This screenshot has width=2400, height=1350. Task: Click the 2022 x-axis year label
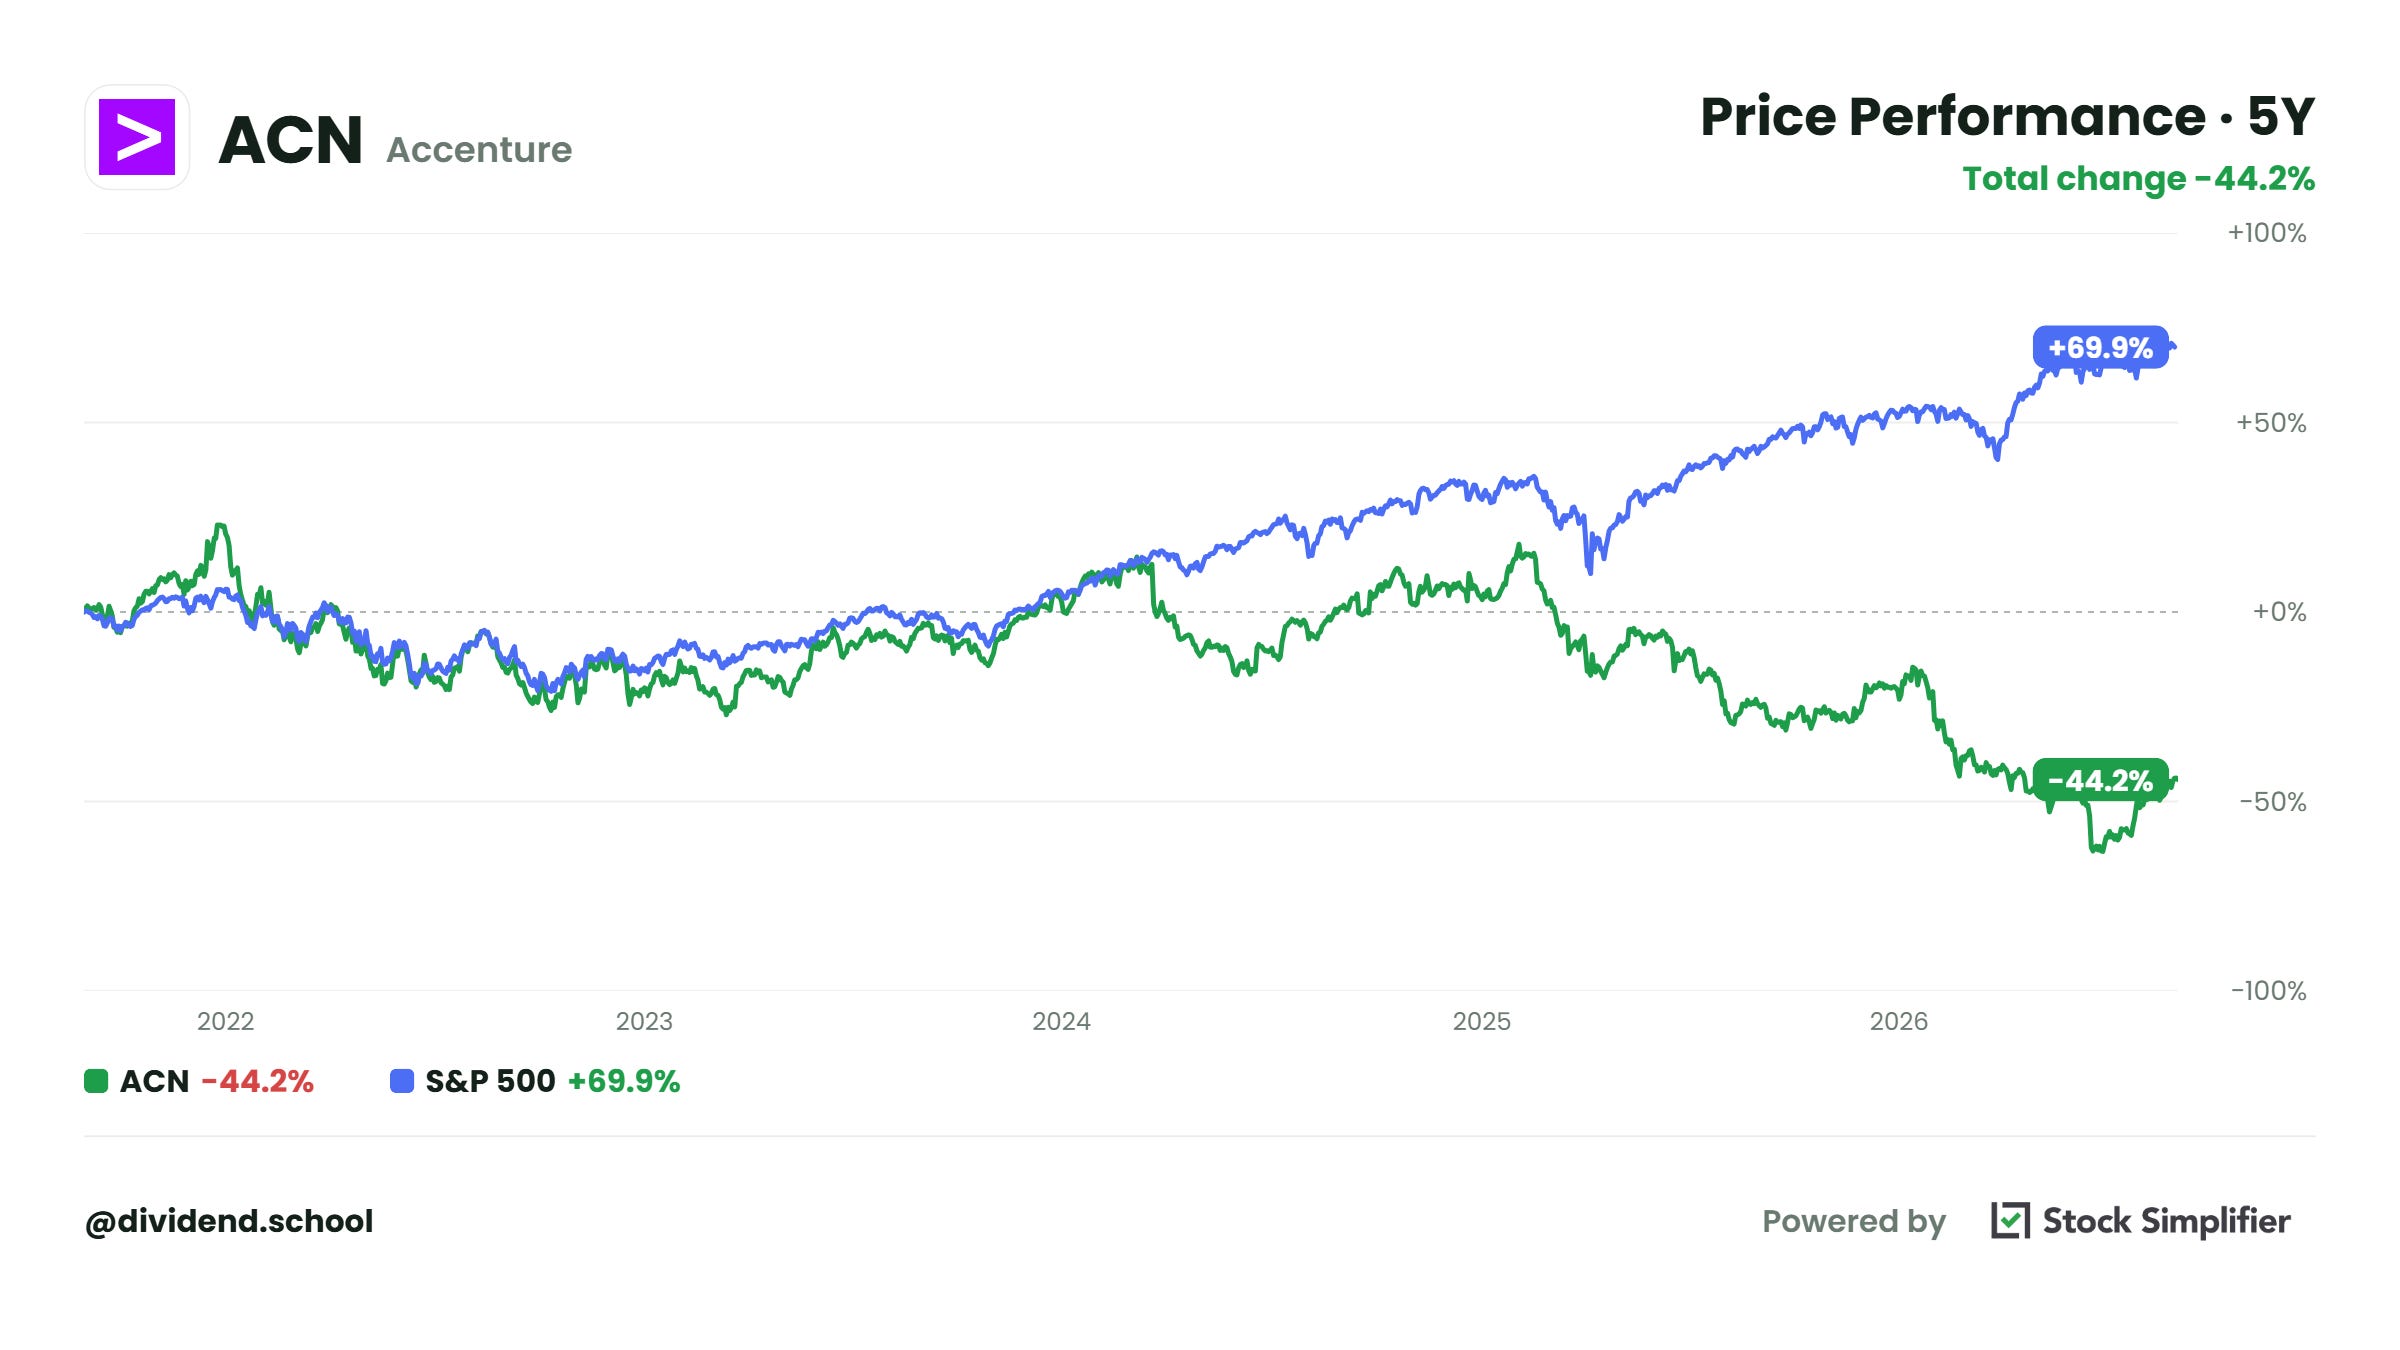click(x=225, y=1021)
